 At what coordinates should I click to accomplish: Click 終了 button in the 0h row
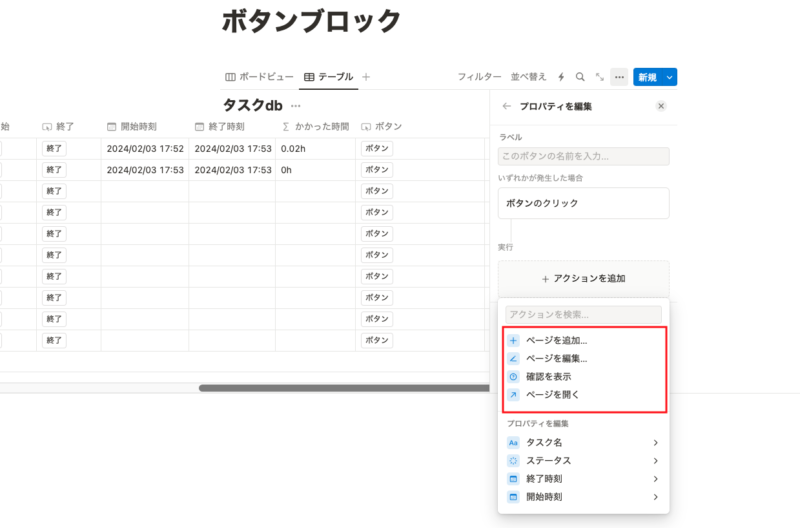point(54,170)
